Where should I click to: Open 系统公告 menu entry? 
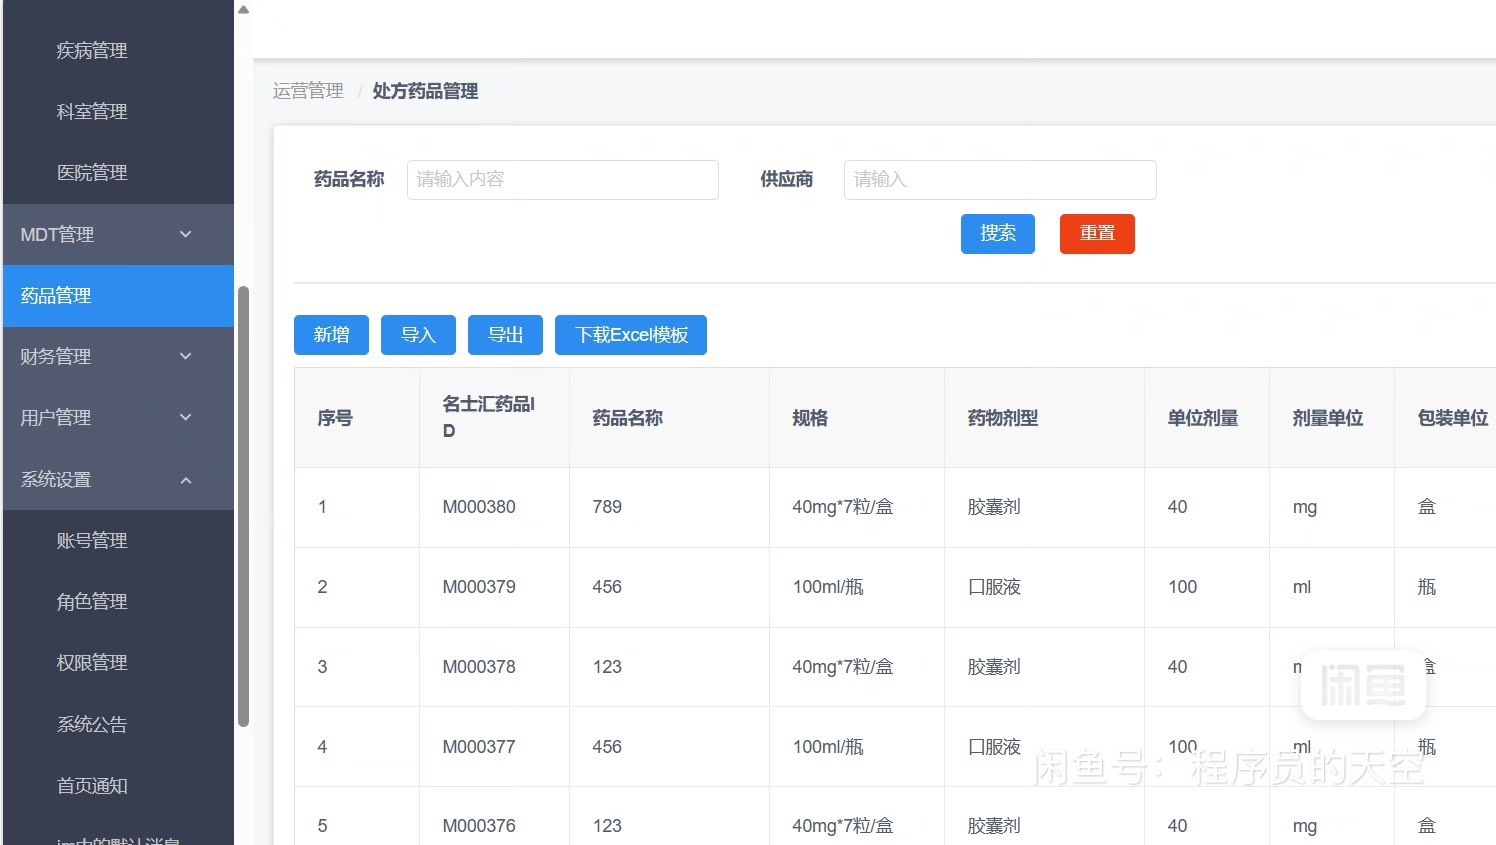[92, 724]
